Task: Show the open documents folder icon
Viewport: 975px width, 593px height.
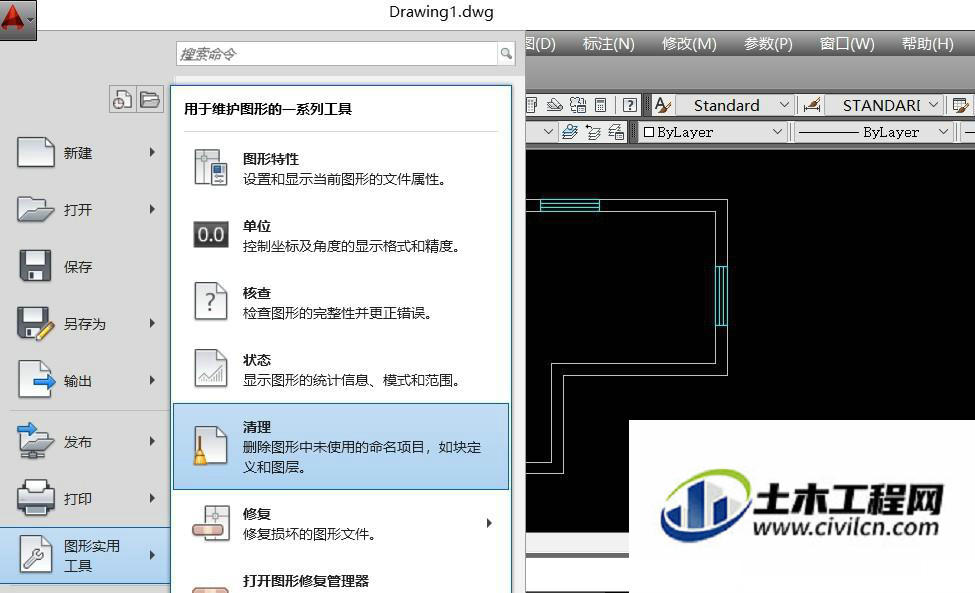Action: [x=150, y=99]
